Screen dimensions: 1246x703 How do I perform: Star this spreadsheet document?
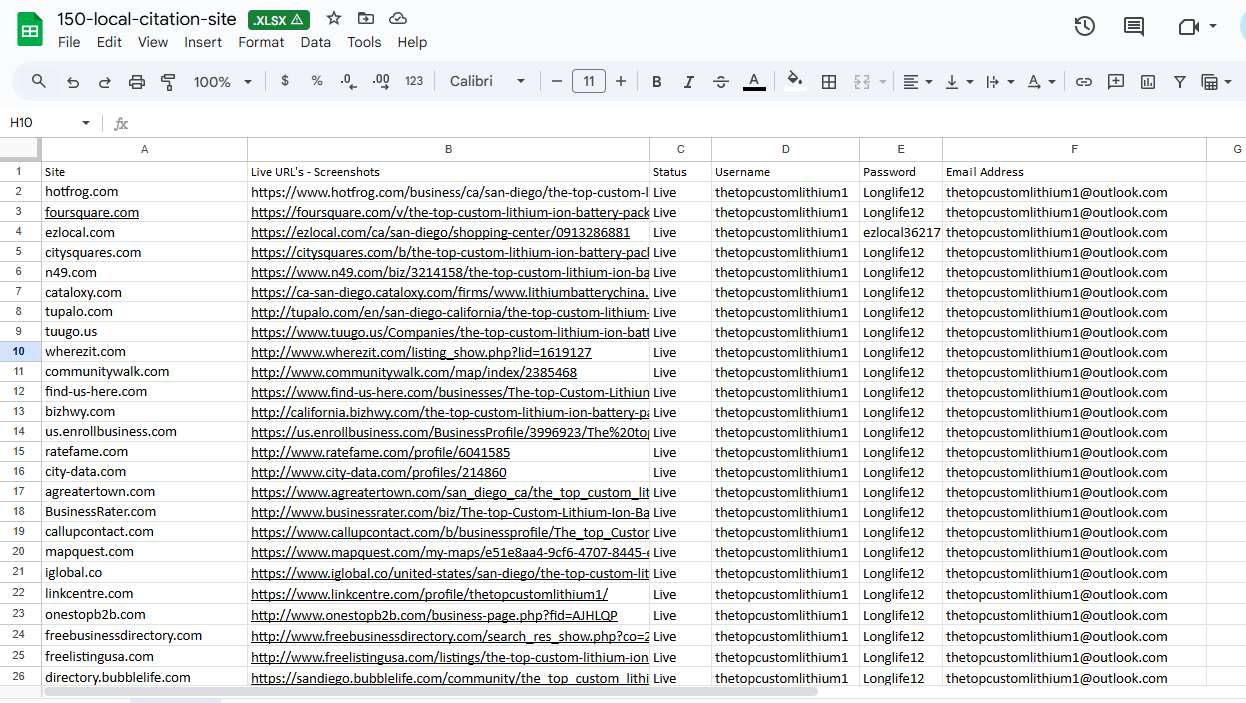tap(334, 19)
